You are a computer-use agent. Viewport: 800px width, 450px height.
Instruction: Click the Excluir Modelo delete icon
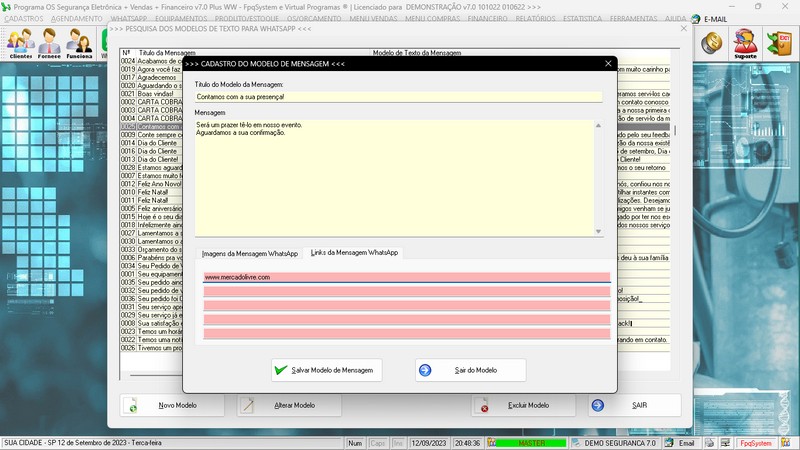click(482, 405)
